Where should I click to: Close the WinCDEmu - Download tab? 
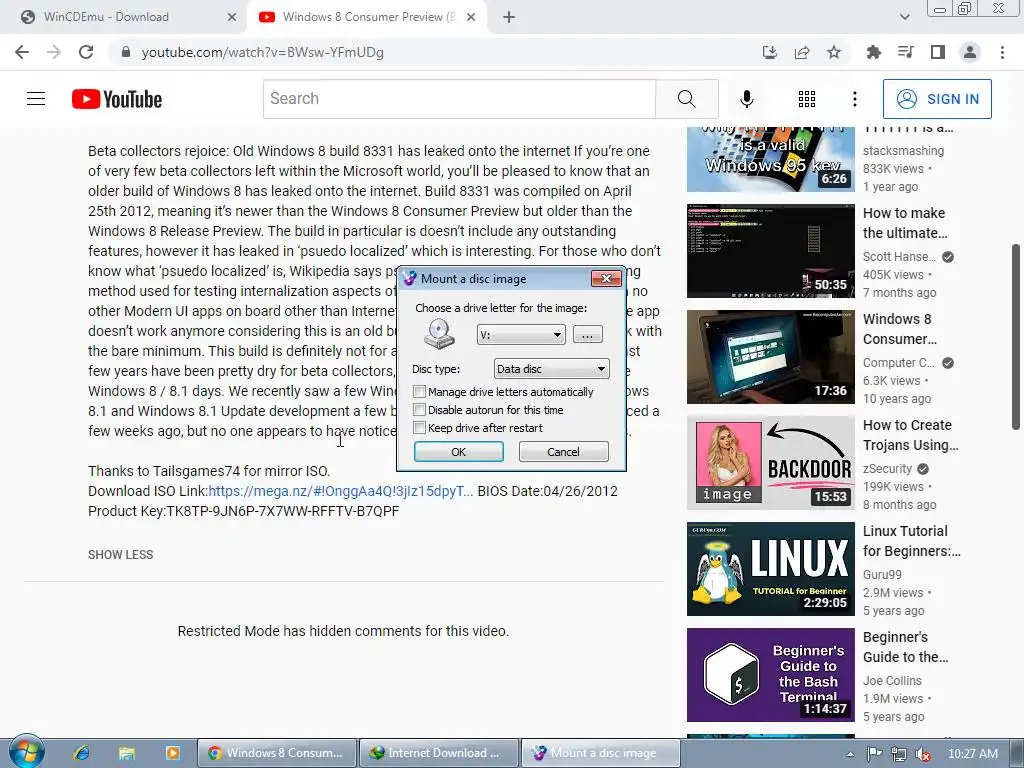(232, 17)
